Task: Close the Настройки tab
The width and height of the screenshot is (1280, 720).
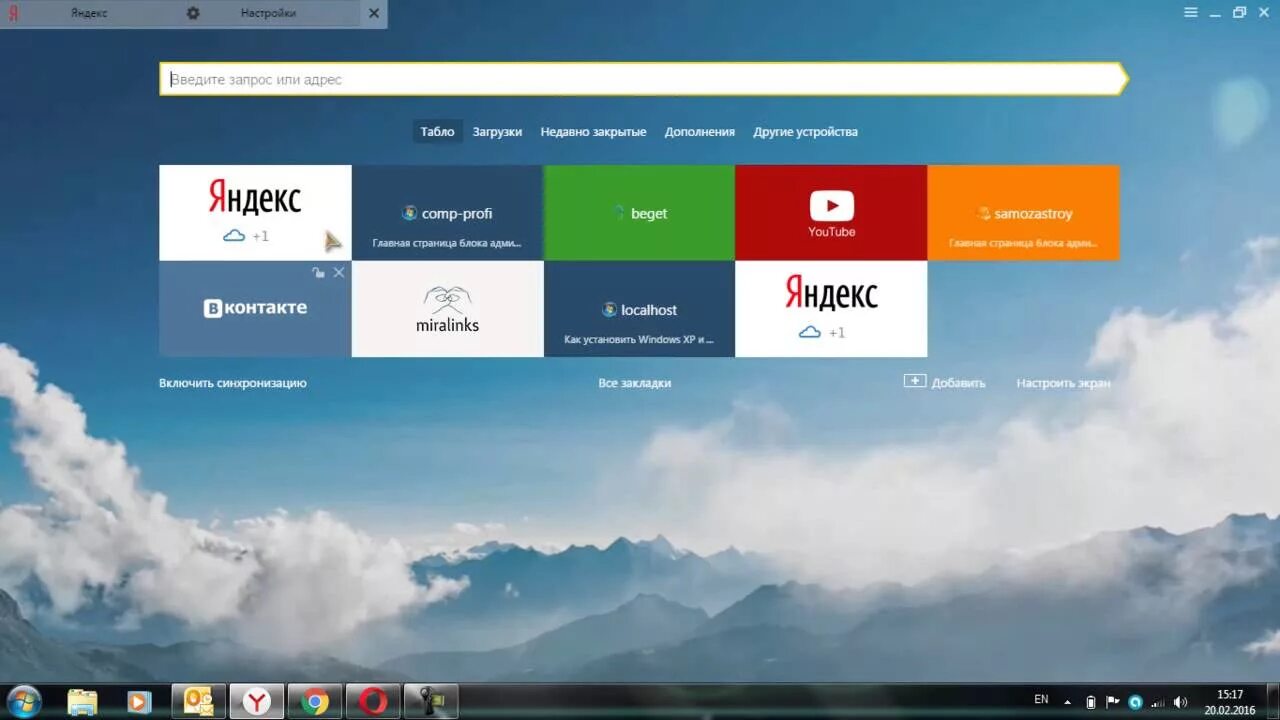Action: coord(374,14)
